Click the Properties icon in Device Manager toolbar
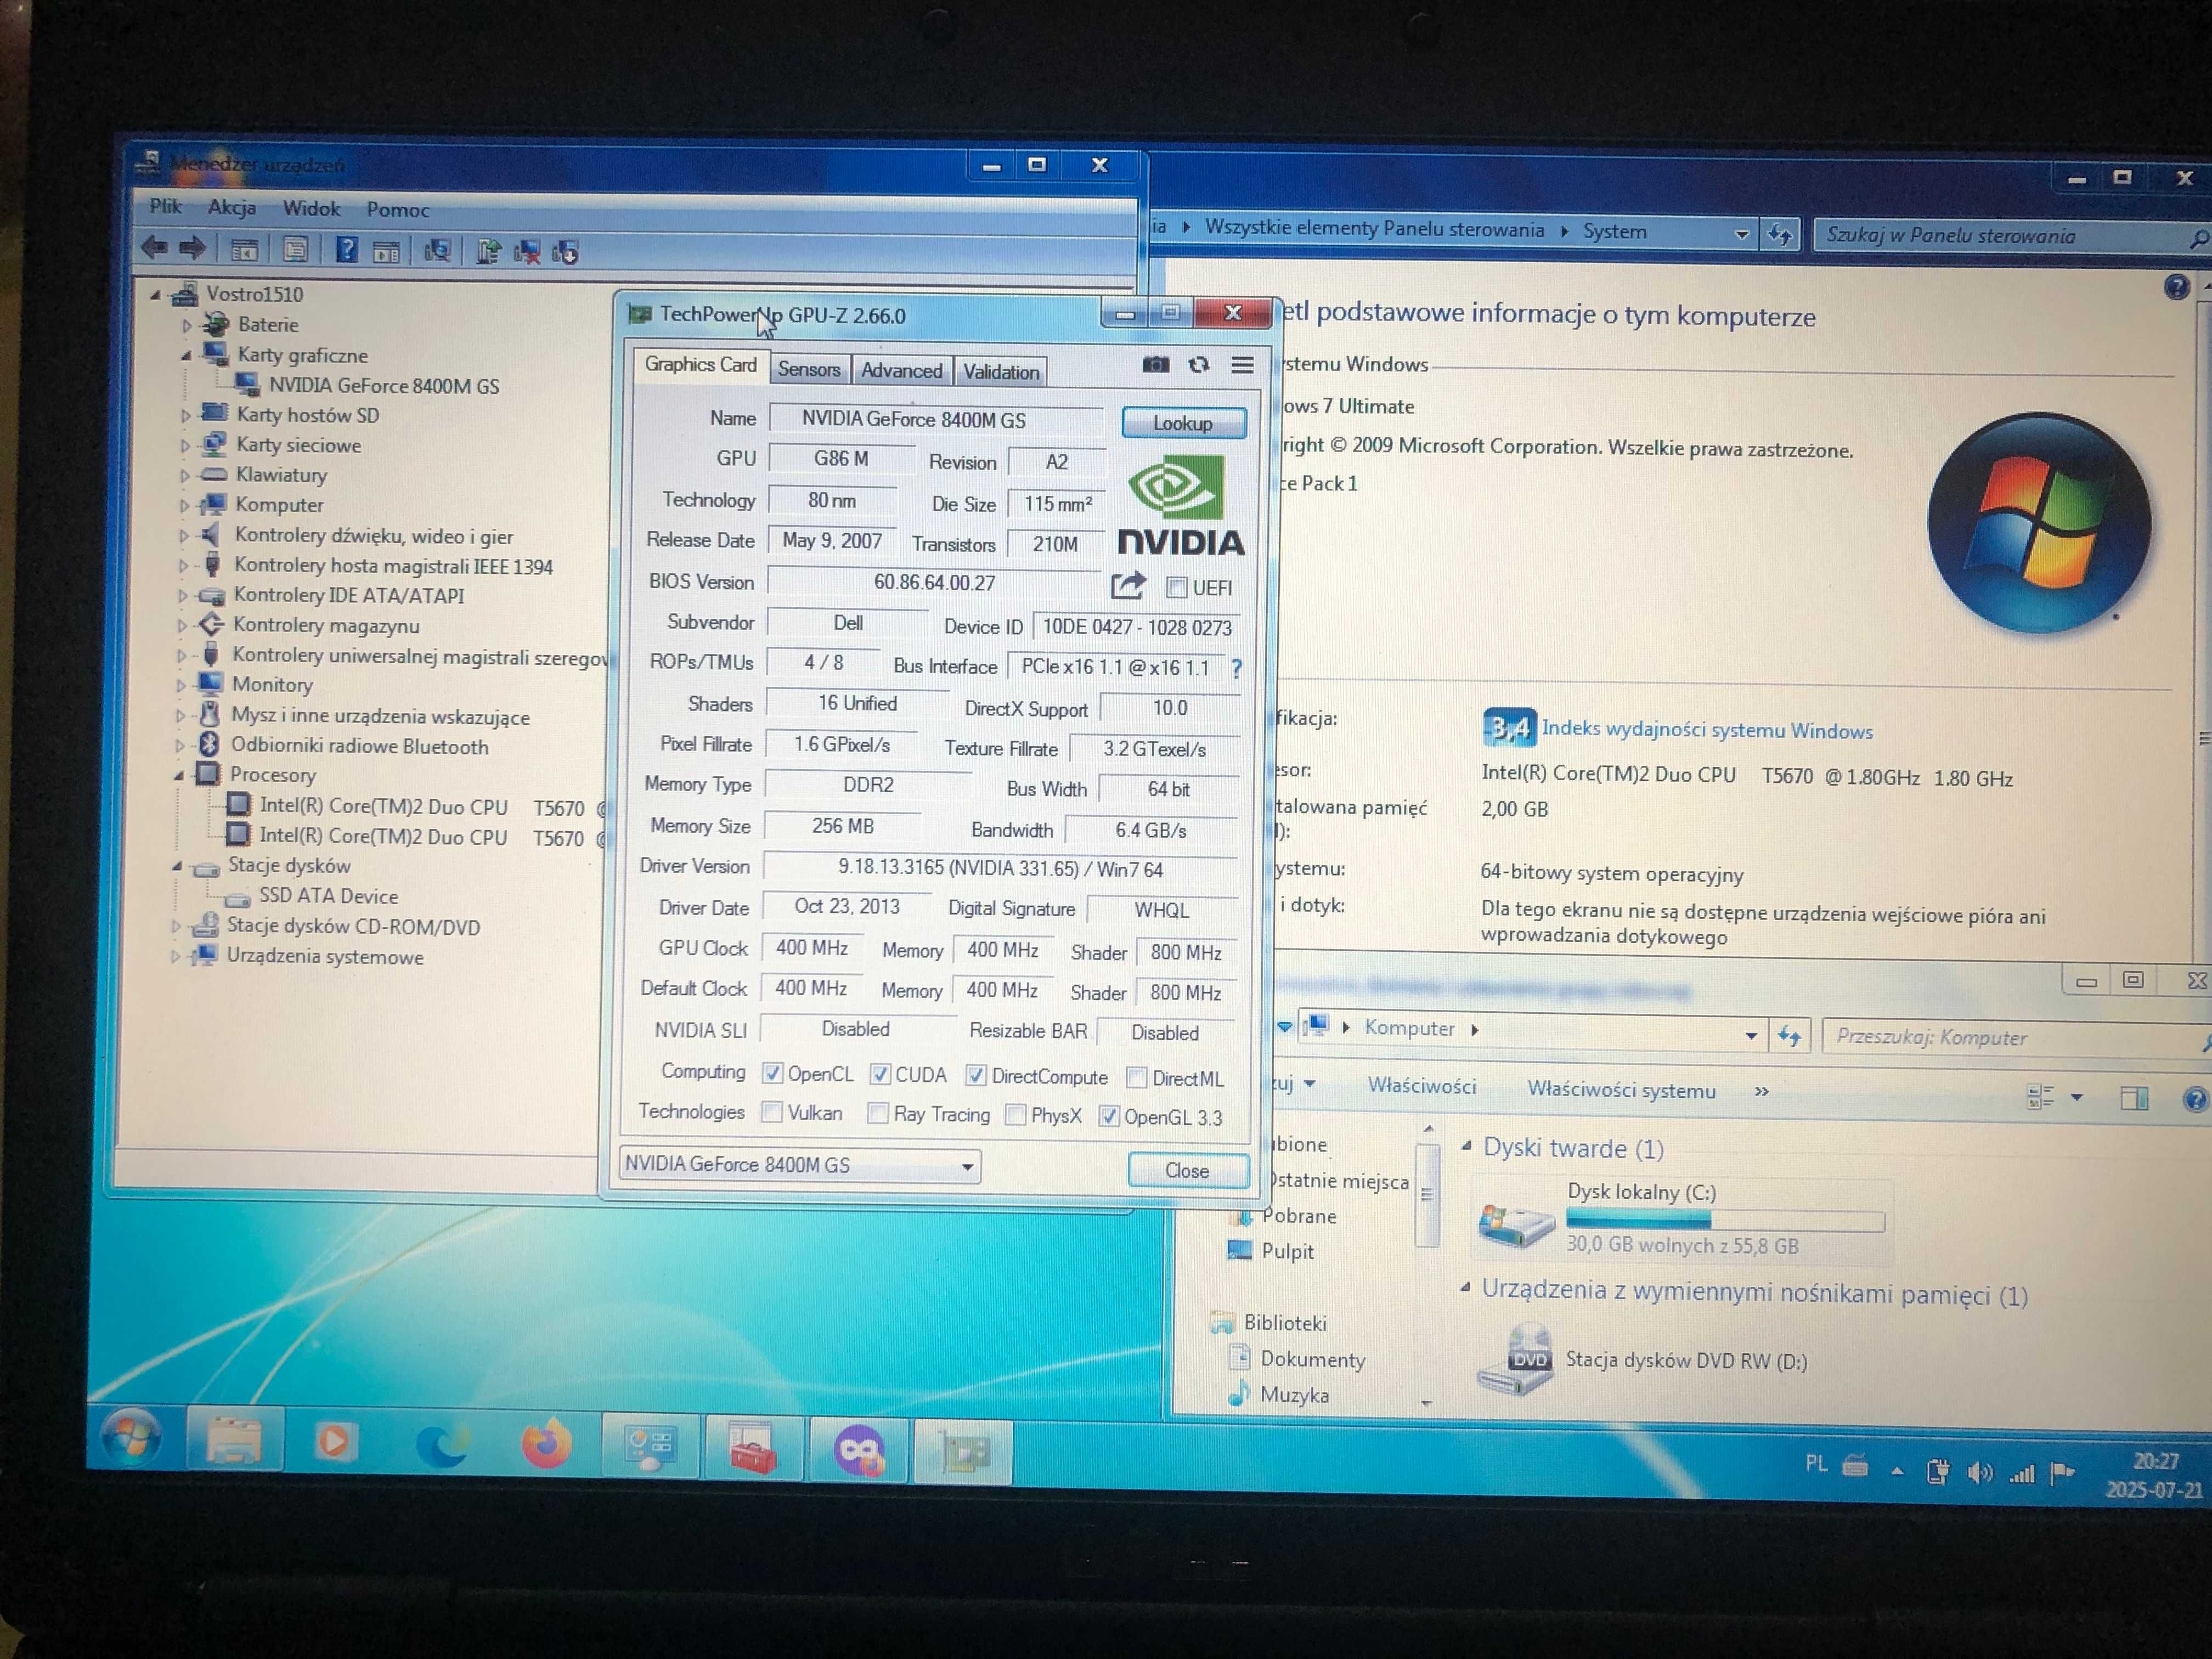Screen dimensions: 2212x1659 click(295, 249)
